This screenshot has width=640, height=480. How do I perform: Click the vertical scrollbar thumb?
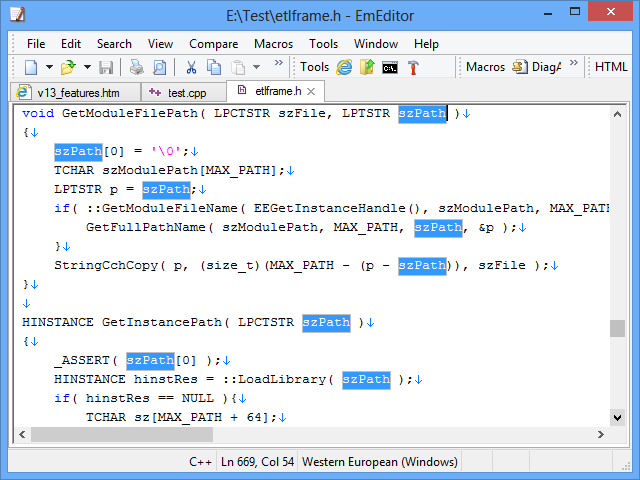(x=617, y=328)
